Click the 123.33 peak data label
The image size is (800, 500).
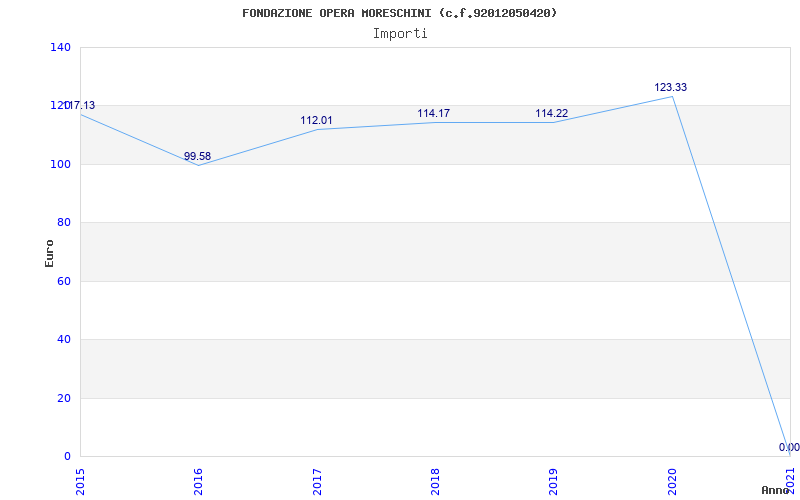[670, 87]
